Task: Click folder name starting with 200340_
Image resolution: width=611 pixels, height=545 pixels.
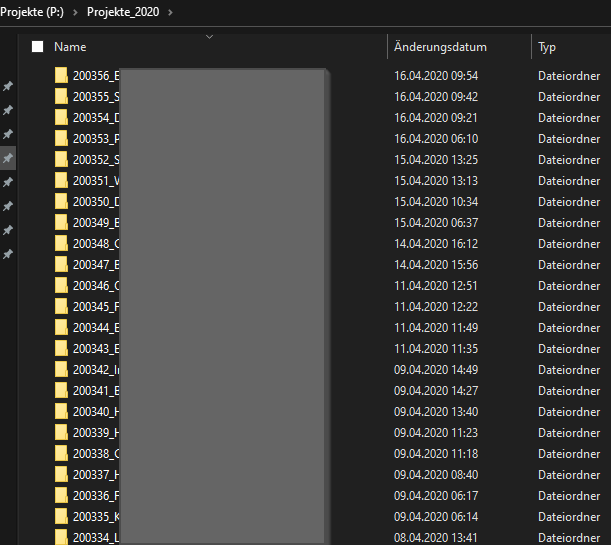Action: click(96, 412)
